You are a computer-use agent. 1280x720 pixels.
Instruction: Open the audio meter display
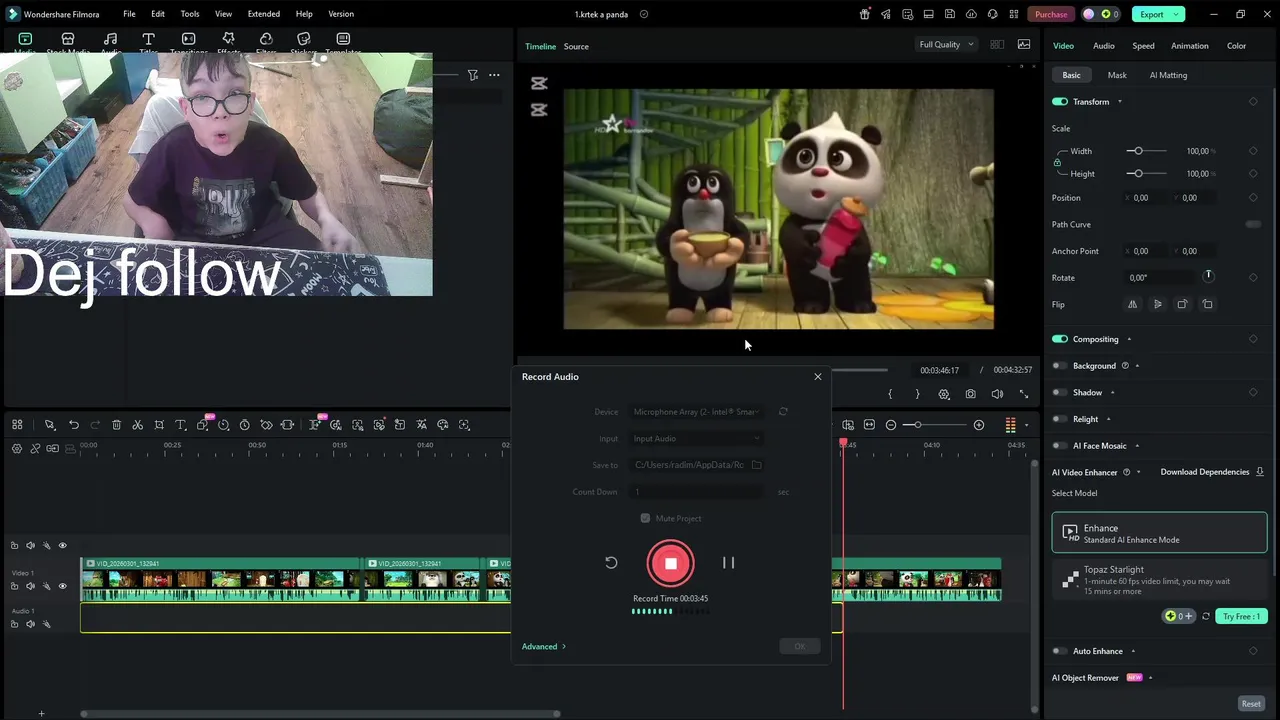(x=1010, y=425)
